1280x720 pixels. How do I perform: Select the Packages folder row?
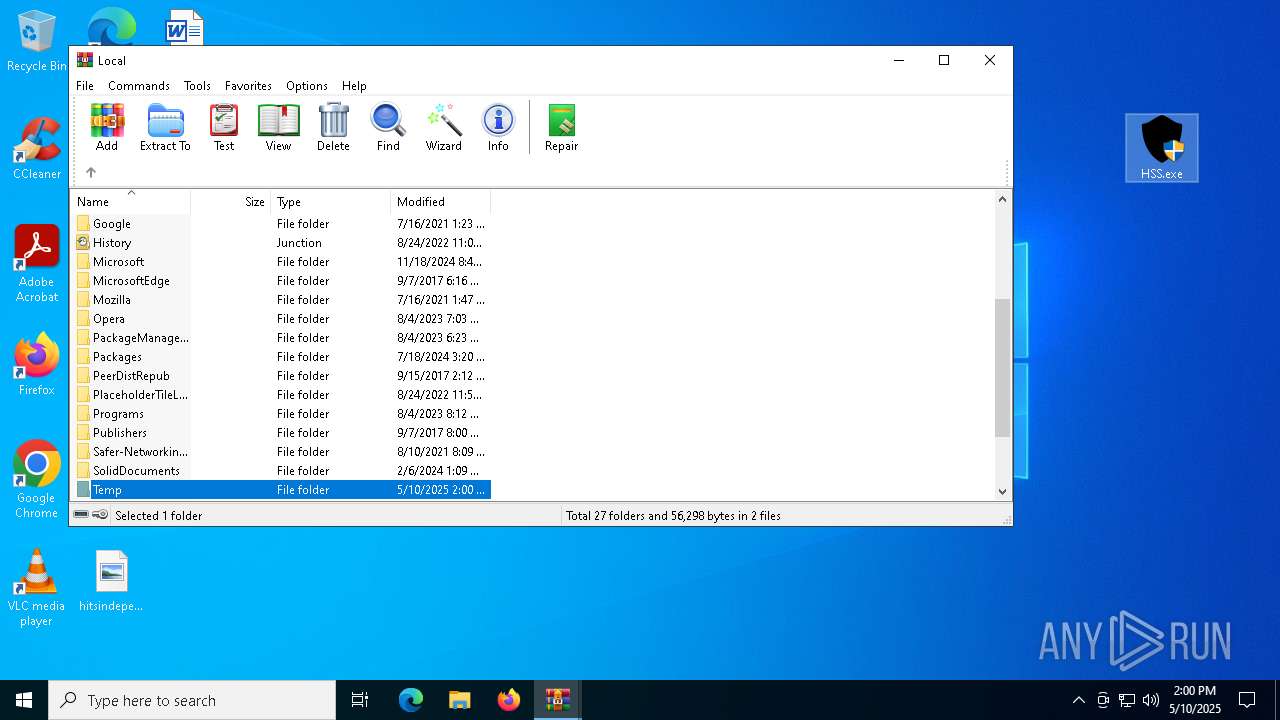[281, 357]
